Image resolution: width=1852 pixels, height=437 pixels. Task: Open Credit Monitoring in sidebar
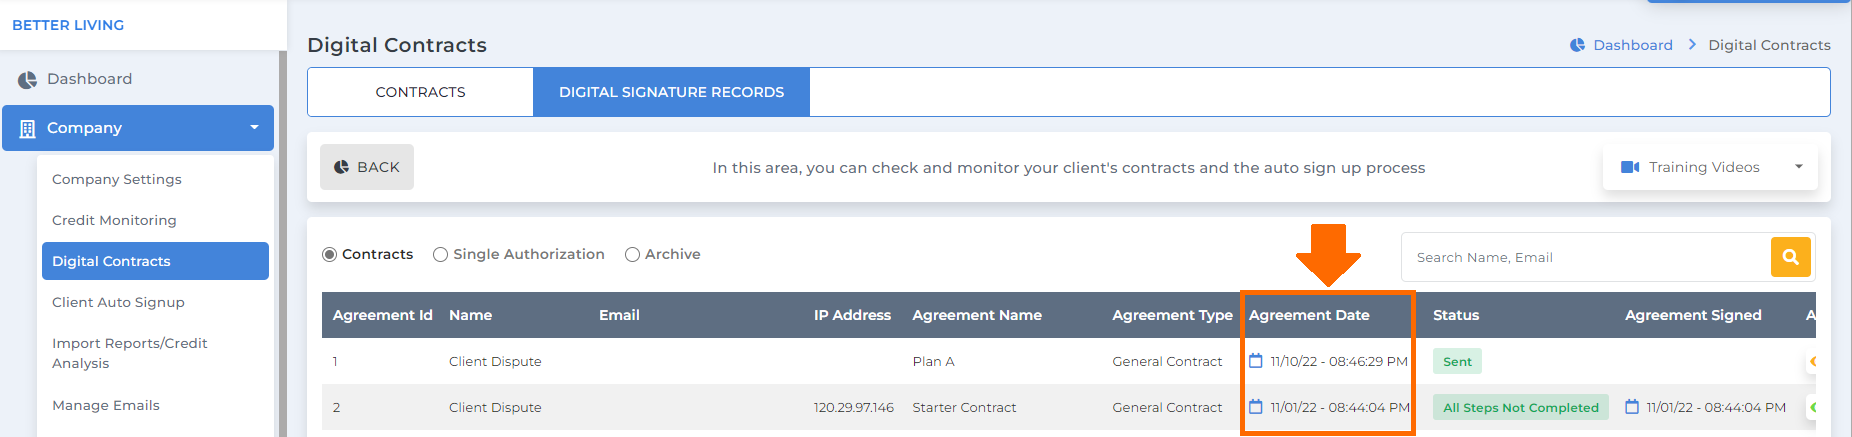point(114,220)
